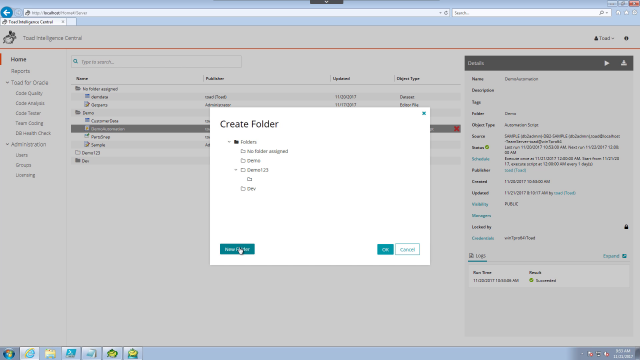This screenshot has height=360, width=640.
Task: Collapse the root Folders node in dialog
Action: [229, 142]
